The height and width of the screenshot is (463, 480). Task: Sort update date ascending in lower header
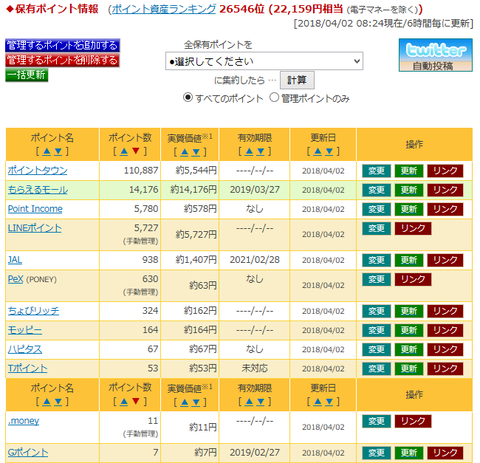[318, 402]
